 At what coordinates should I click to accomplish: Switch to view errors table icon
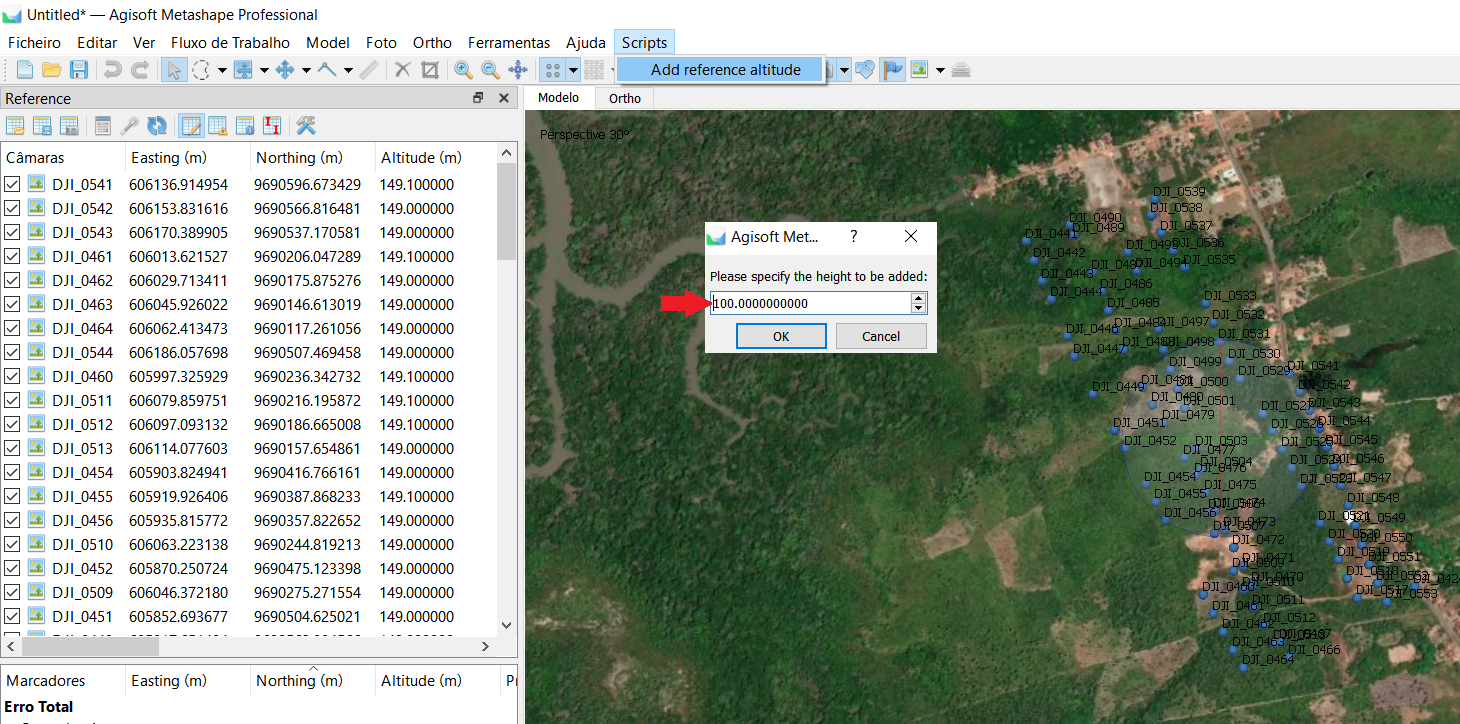coord(217,126)
